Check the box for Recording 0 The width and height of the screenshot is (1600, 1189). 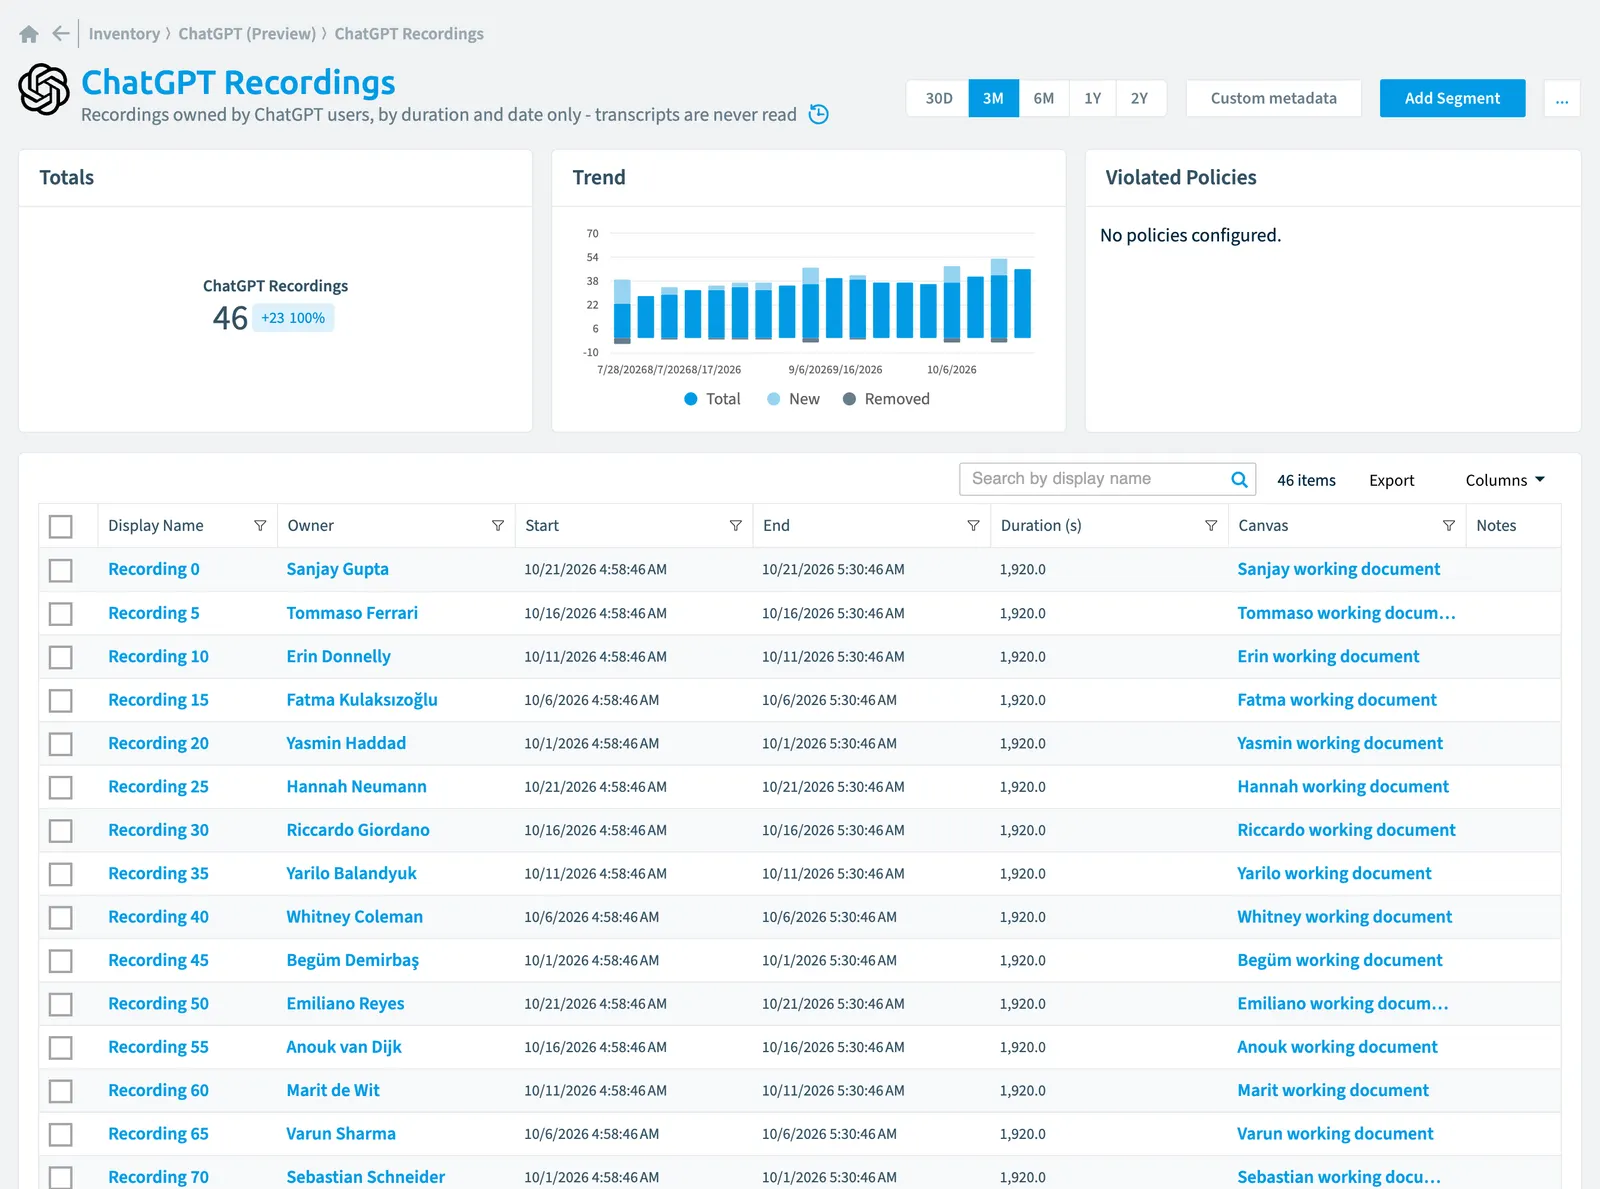(61, 570)
